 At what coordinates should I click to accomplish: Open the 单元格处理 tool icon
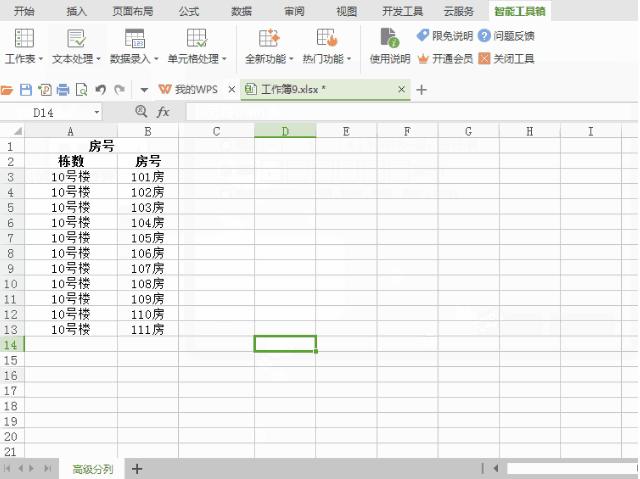coord(197,38)
